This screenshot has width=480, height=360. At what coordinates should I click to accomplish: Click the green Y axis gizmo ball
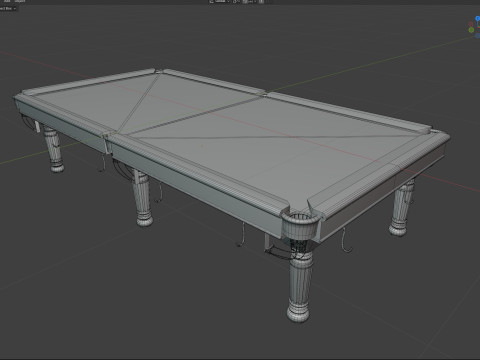471,30
